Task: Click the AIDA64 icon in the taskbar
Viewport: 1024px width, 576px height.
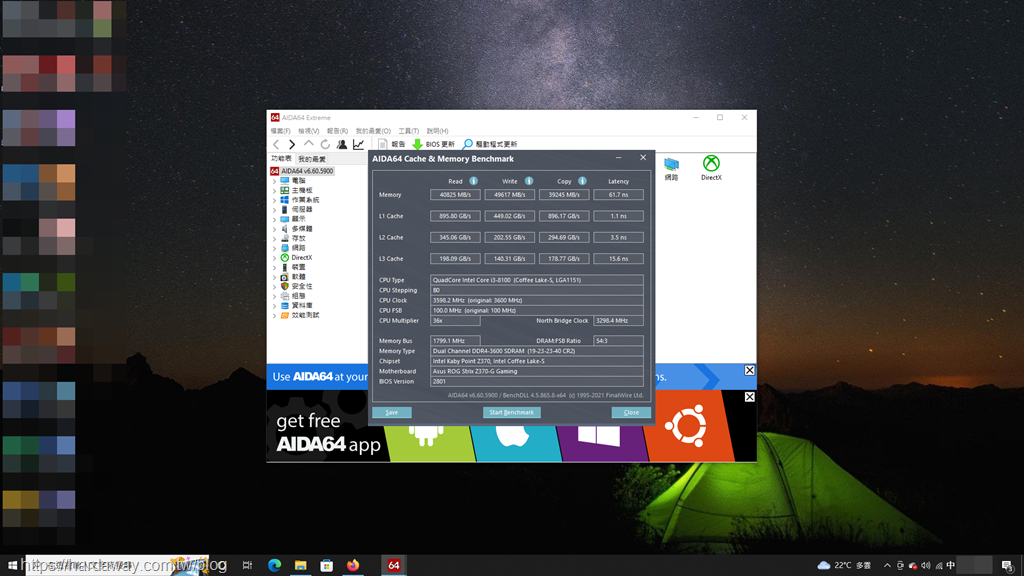Action: pyautogui.click(x=394, y=566)
